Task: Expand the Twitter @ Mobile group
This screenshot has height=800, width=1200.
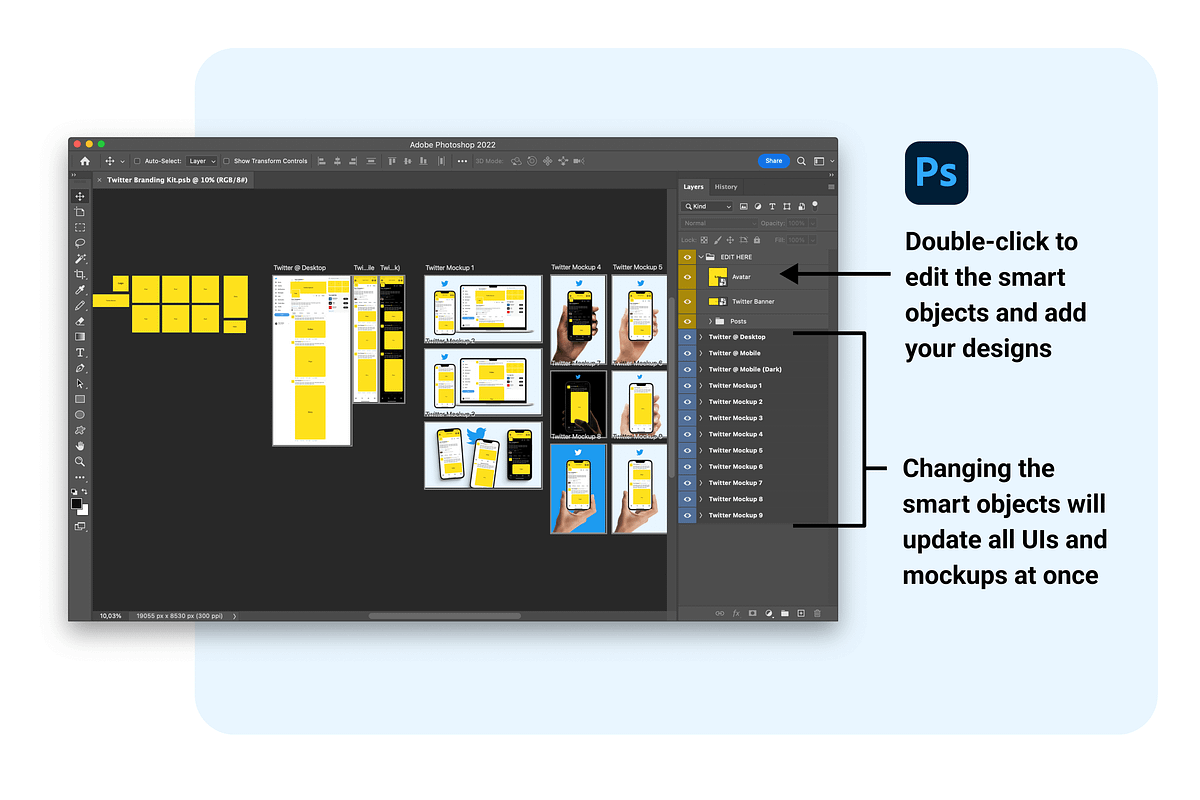Action: coord(701,353)
